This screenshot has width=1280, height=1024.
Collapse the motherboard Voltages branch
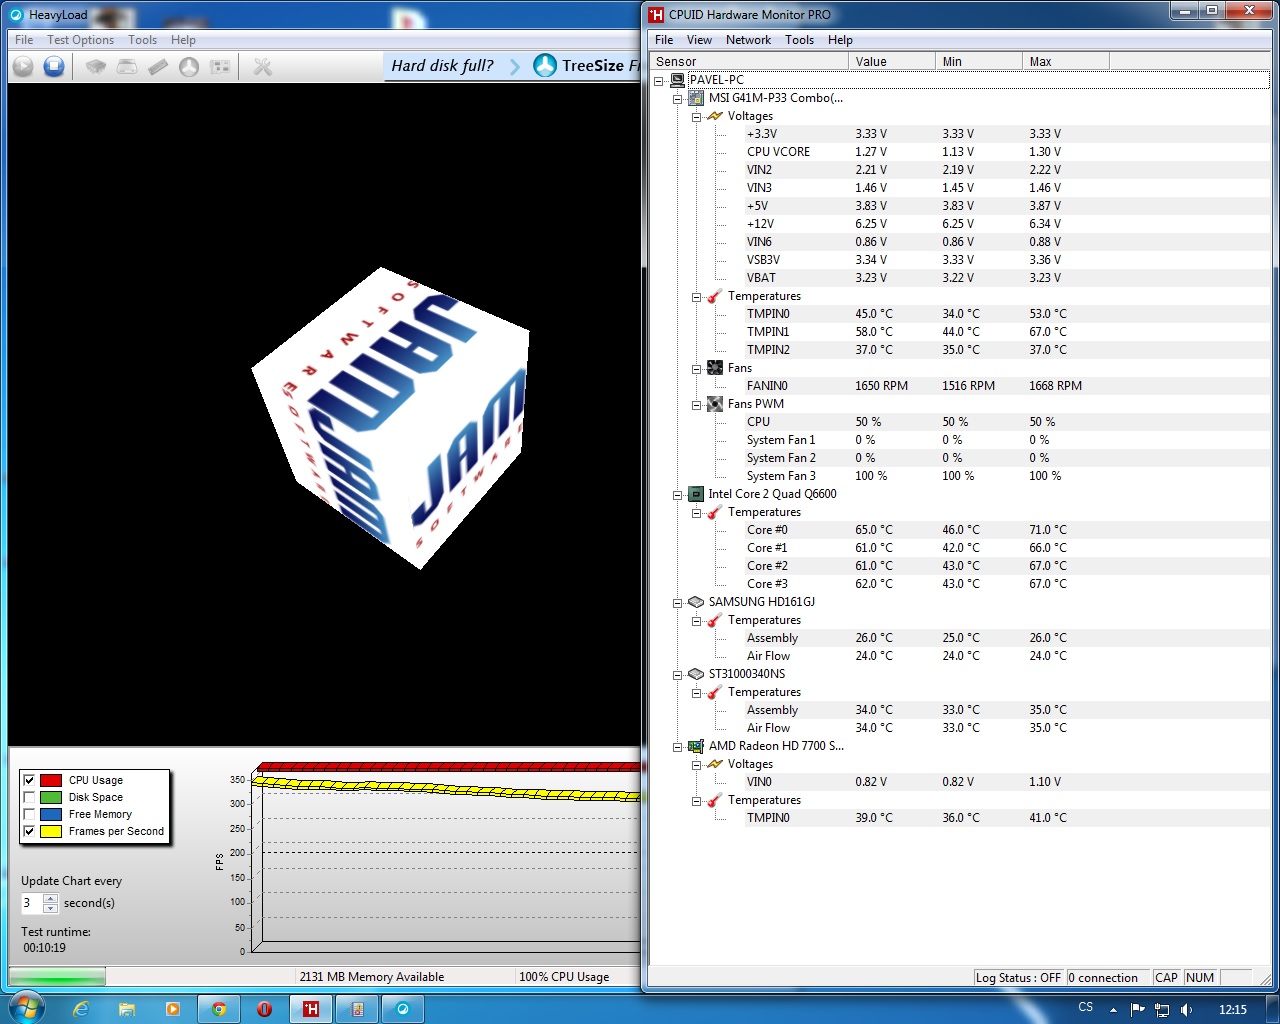coord(696,117)
